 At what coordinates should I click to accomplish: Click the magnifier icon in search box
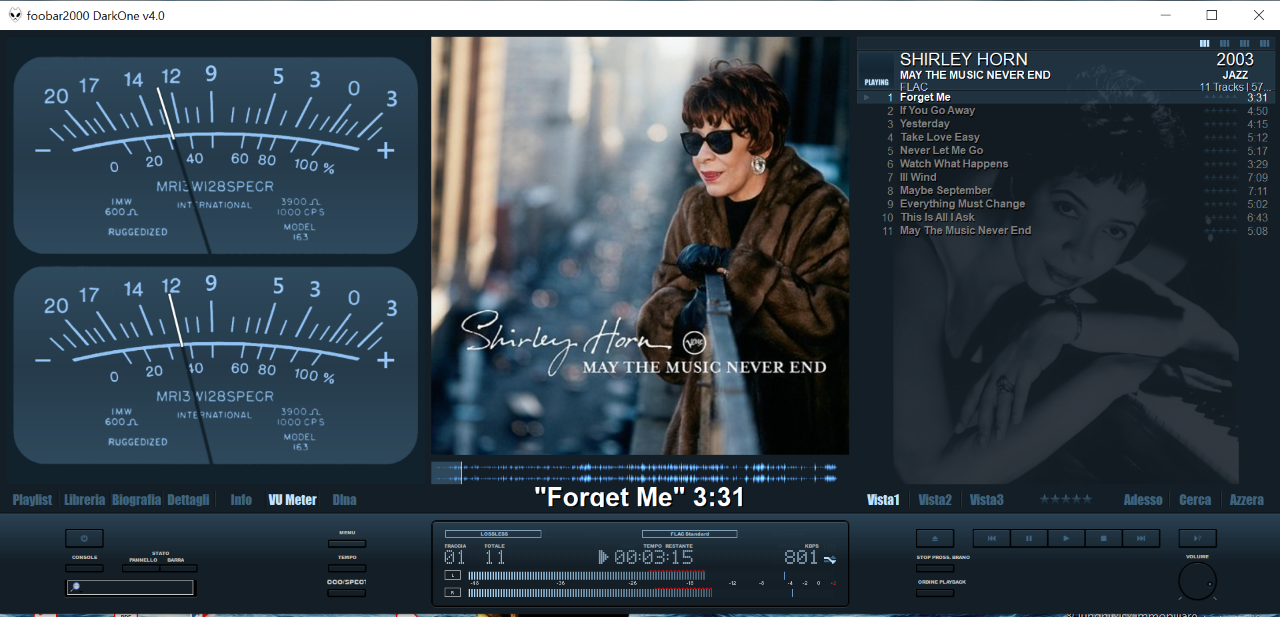pos(74,588)
